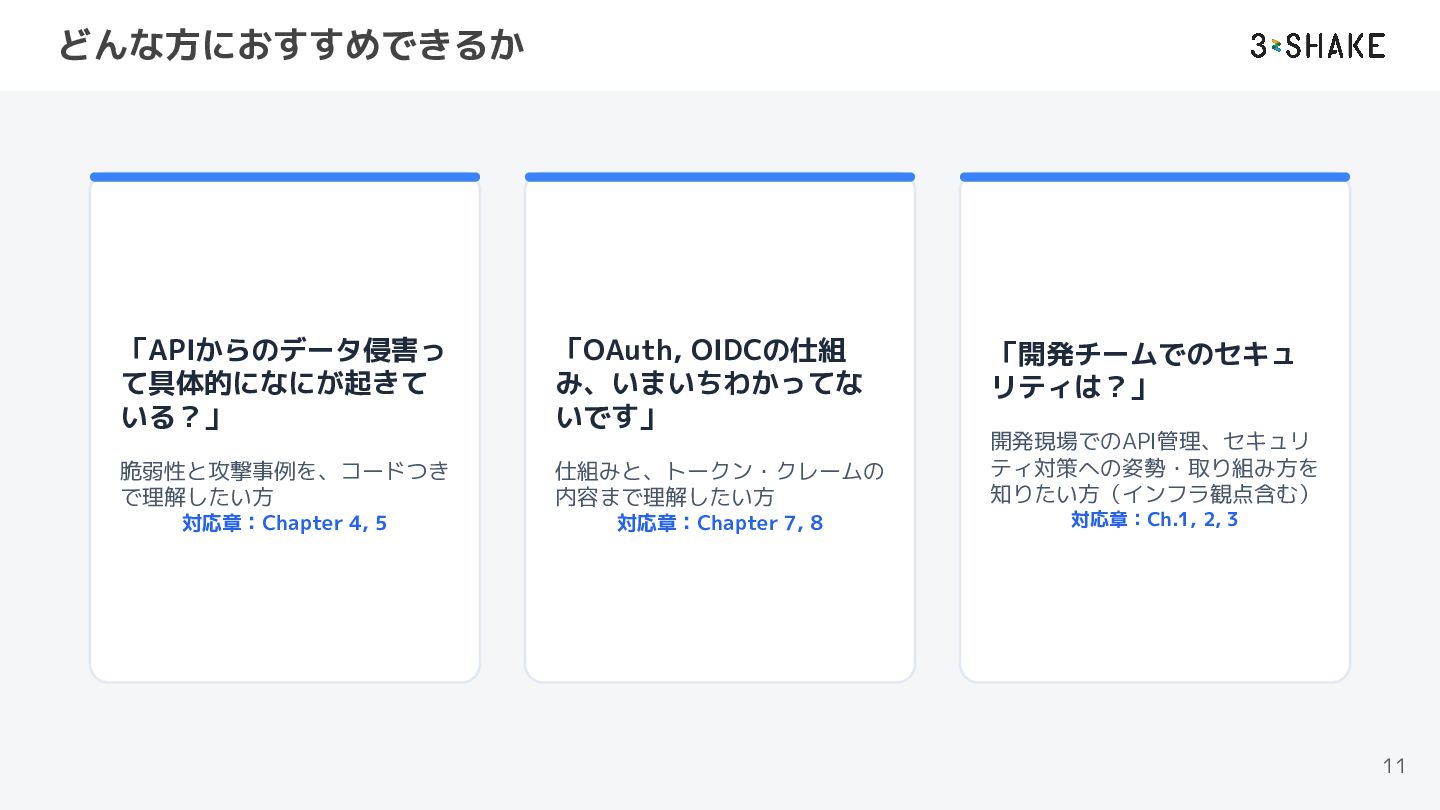1440x810 pixels.
Task: Click the 3-SHAKE logo
Action: click(x=1317, y=45)
